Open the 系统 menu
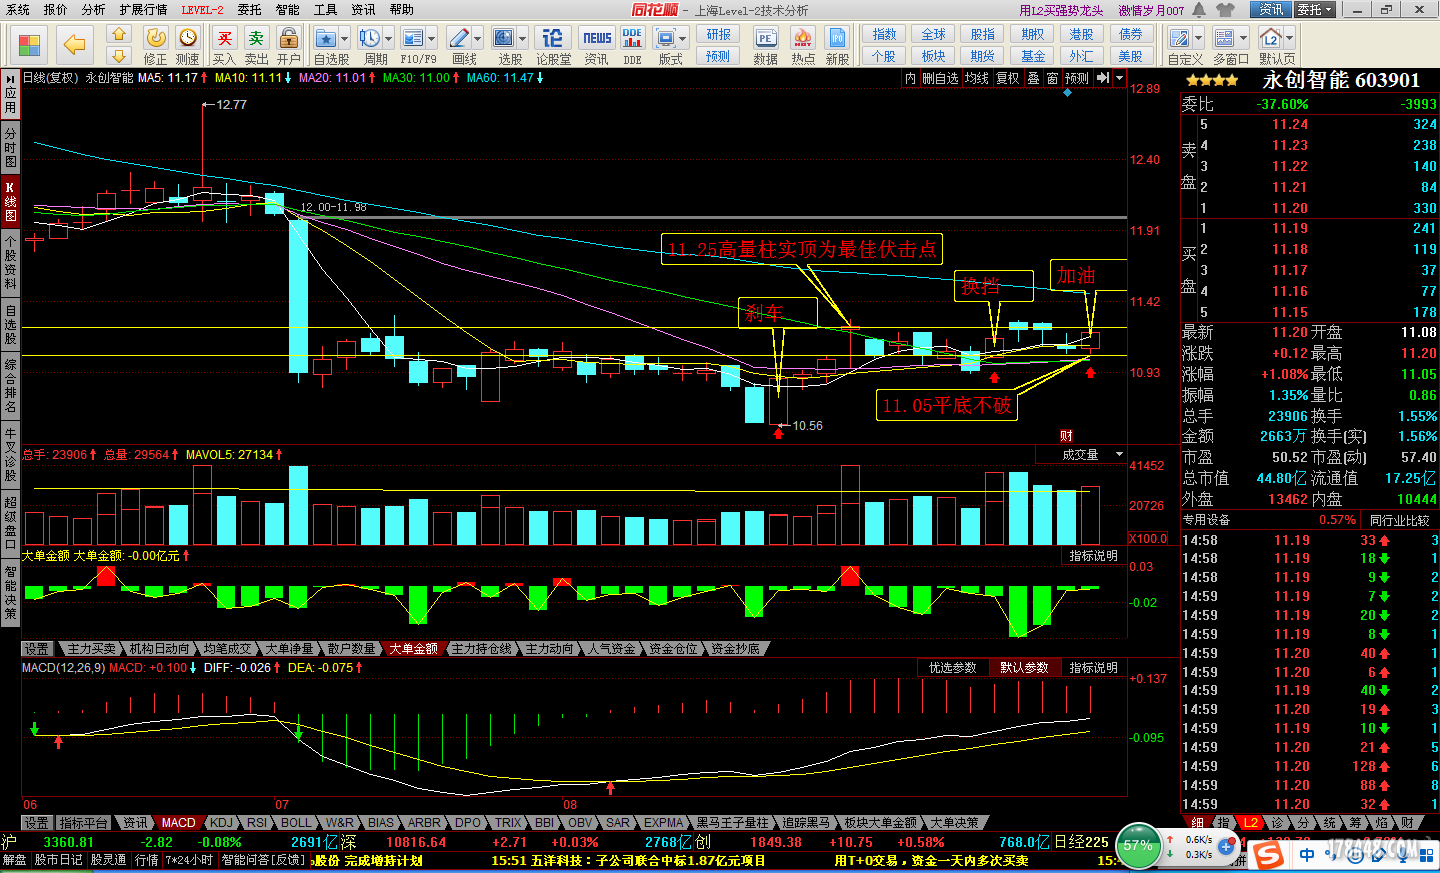Image resolution: width=1440 pixels, height=873 pixels. tap(17, 10)
